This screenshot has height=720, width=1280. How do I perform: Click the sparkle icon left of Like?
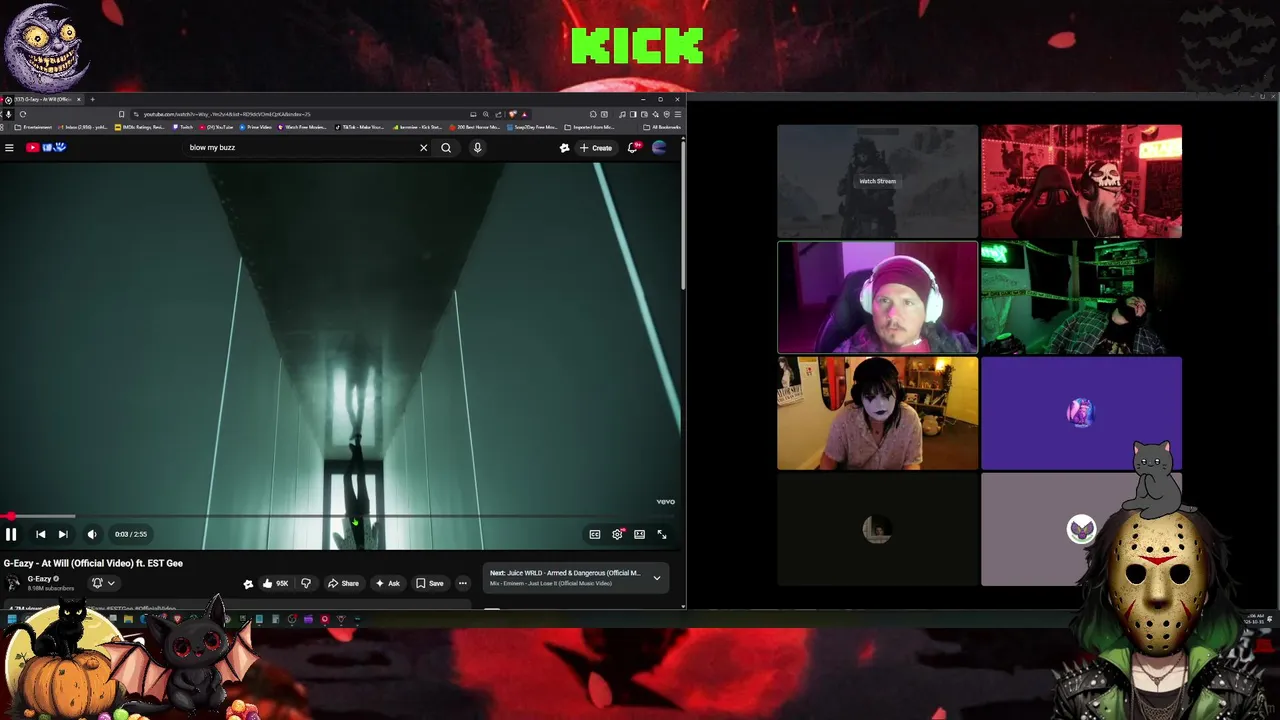[248, 583]
